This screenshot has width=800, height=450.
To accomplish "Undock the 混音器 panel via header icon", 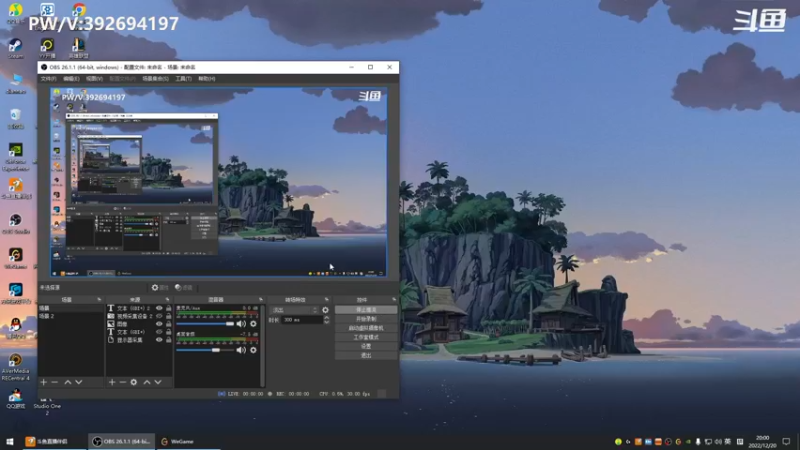I will (261, 299).
